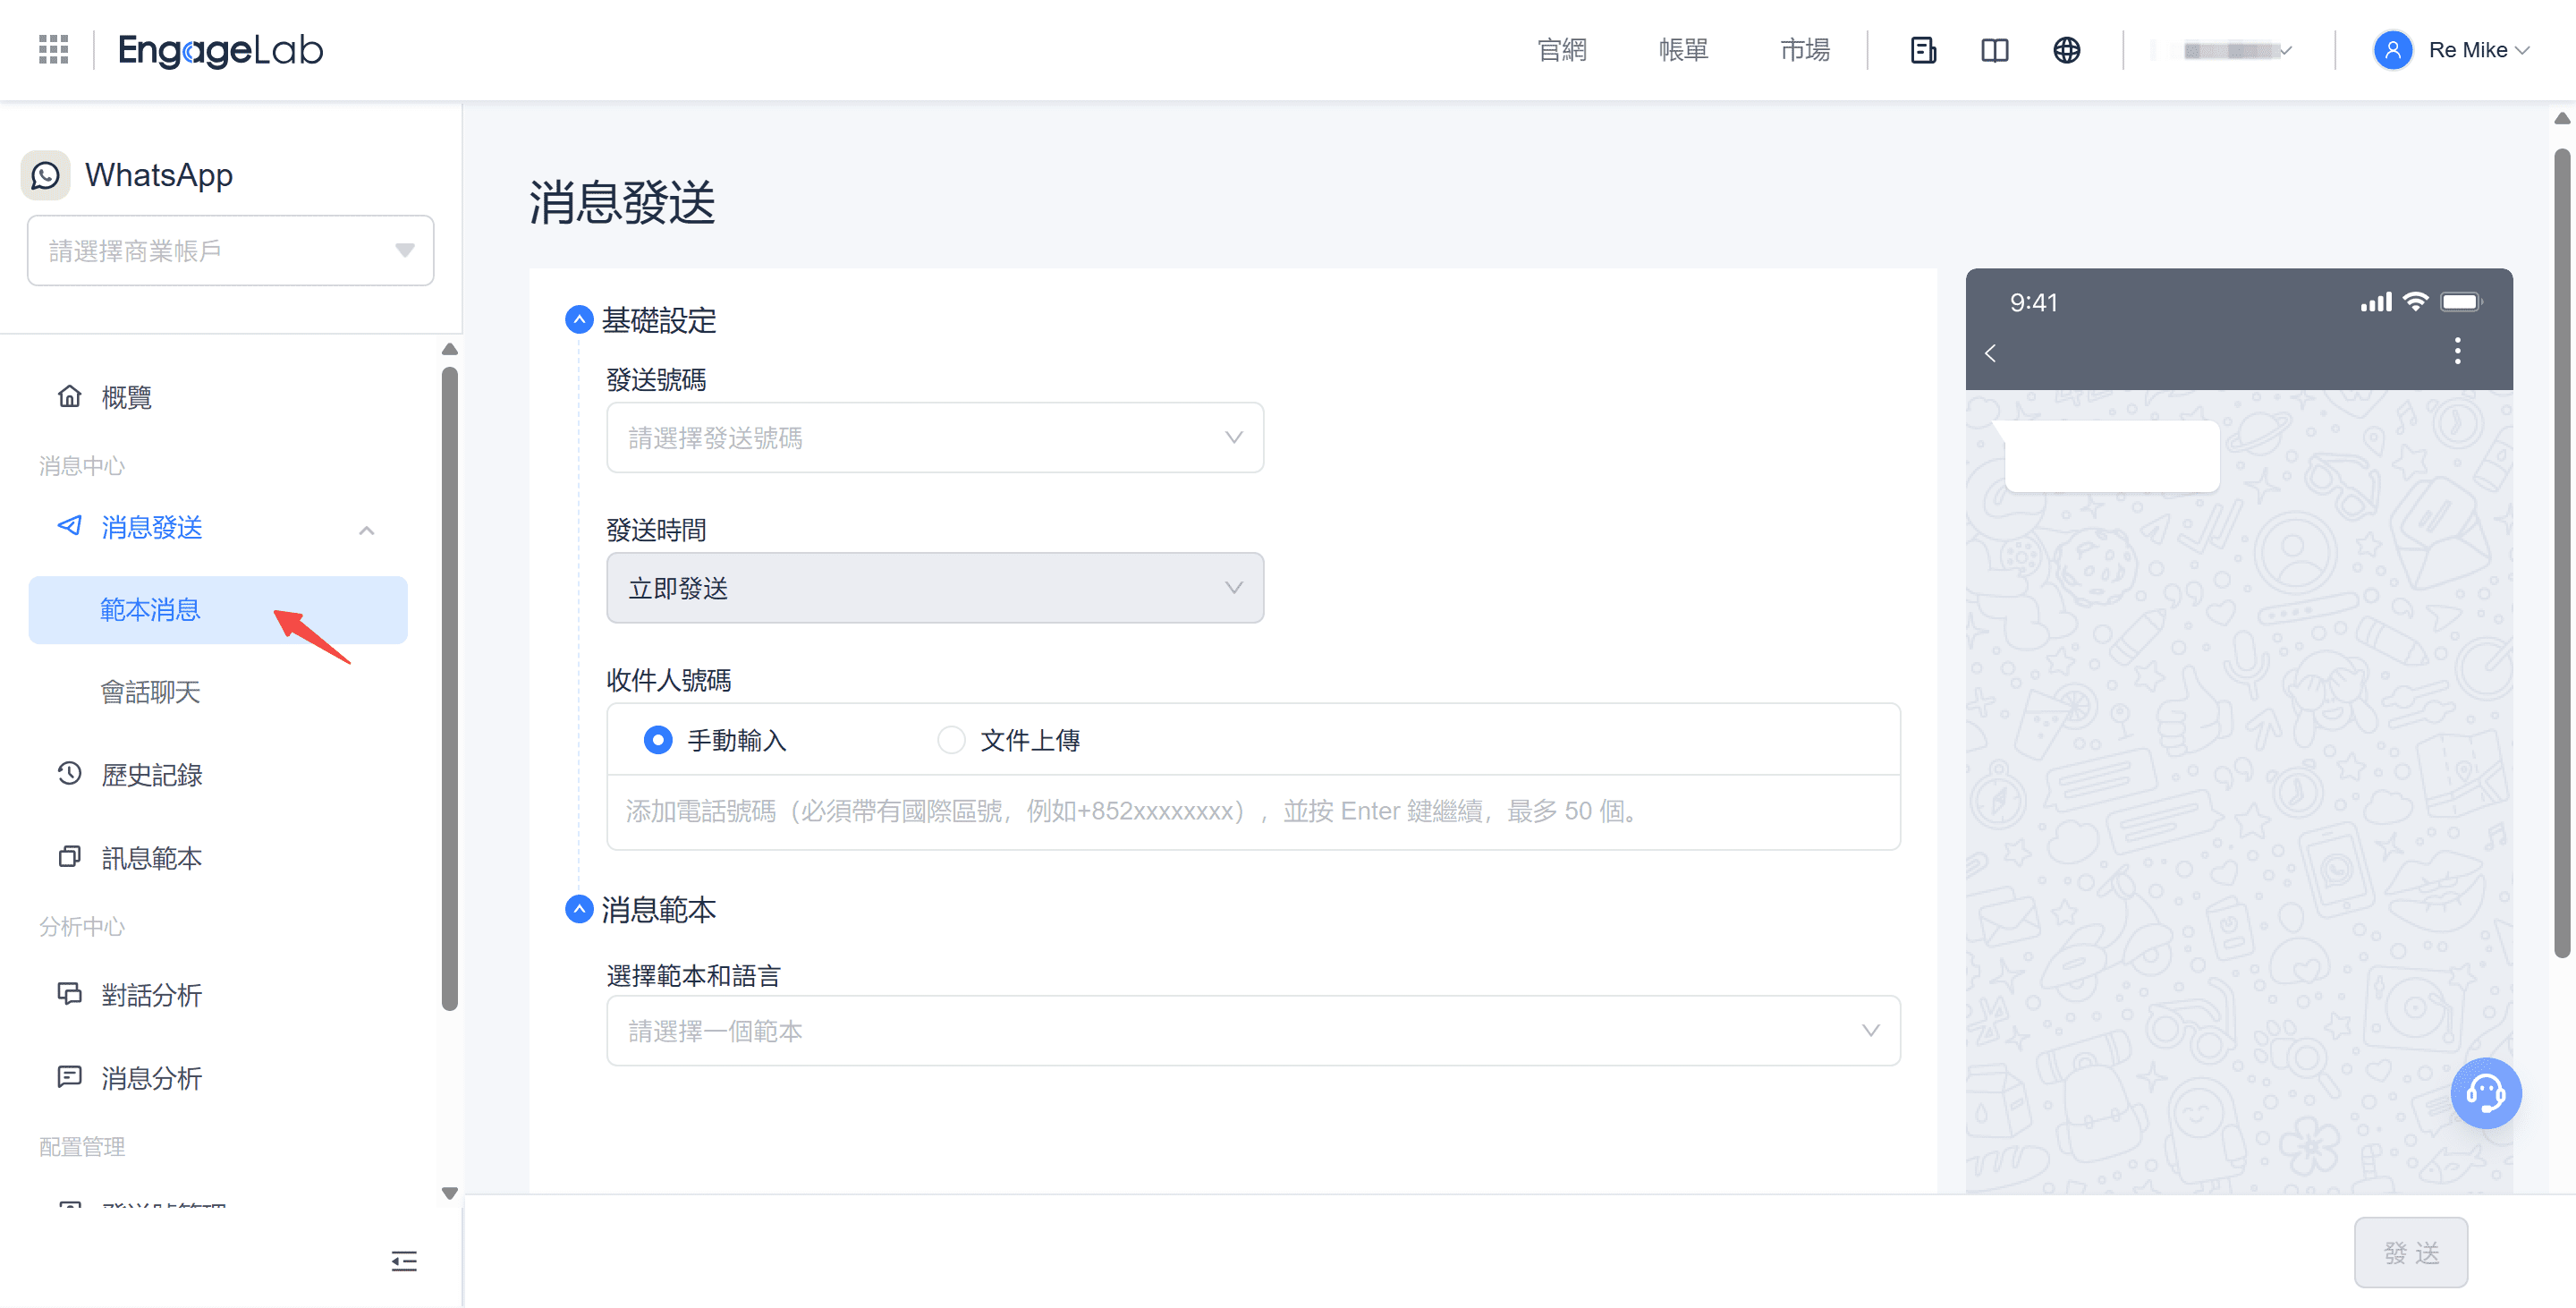Open the 立即發送 send time dropdown
The image size is (2576, 1308).
tap(935, 588)
